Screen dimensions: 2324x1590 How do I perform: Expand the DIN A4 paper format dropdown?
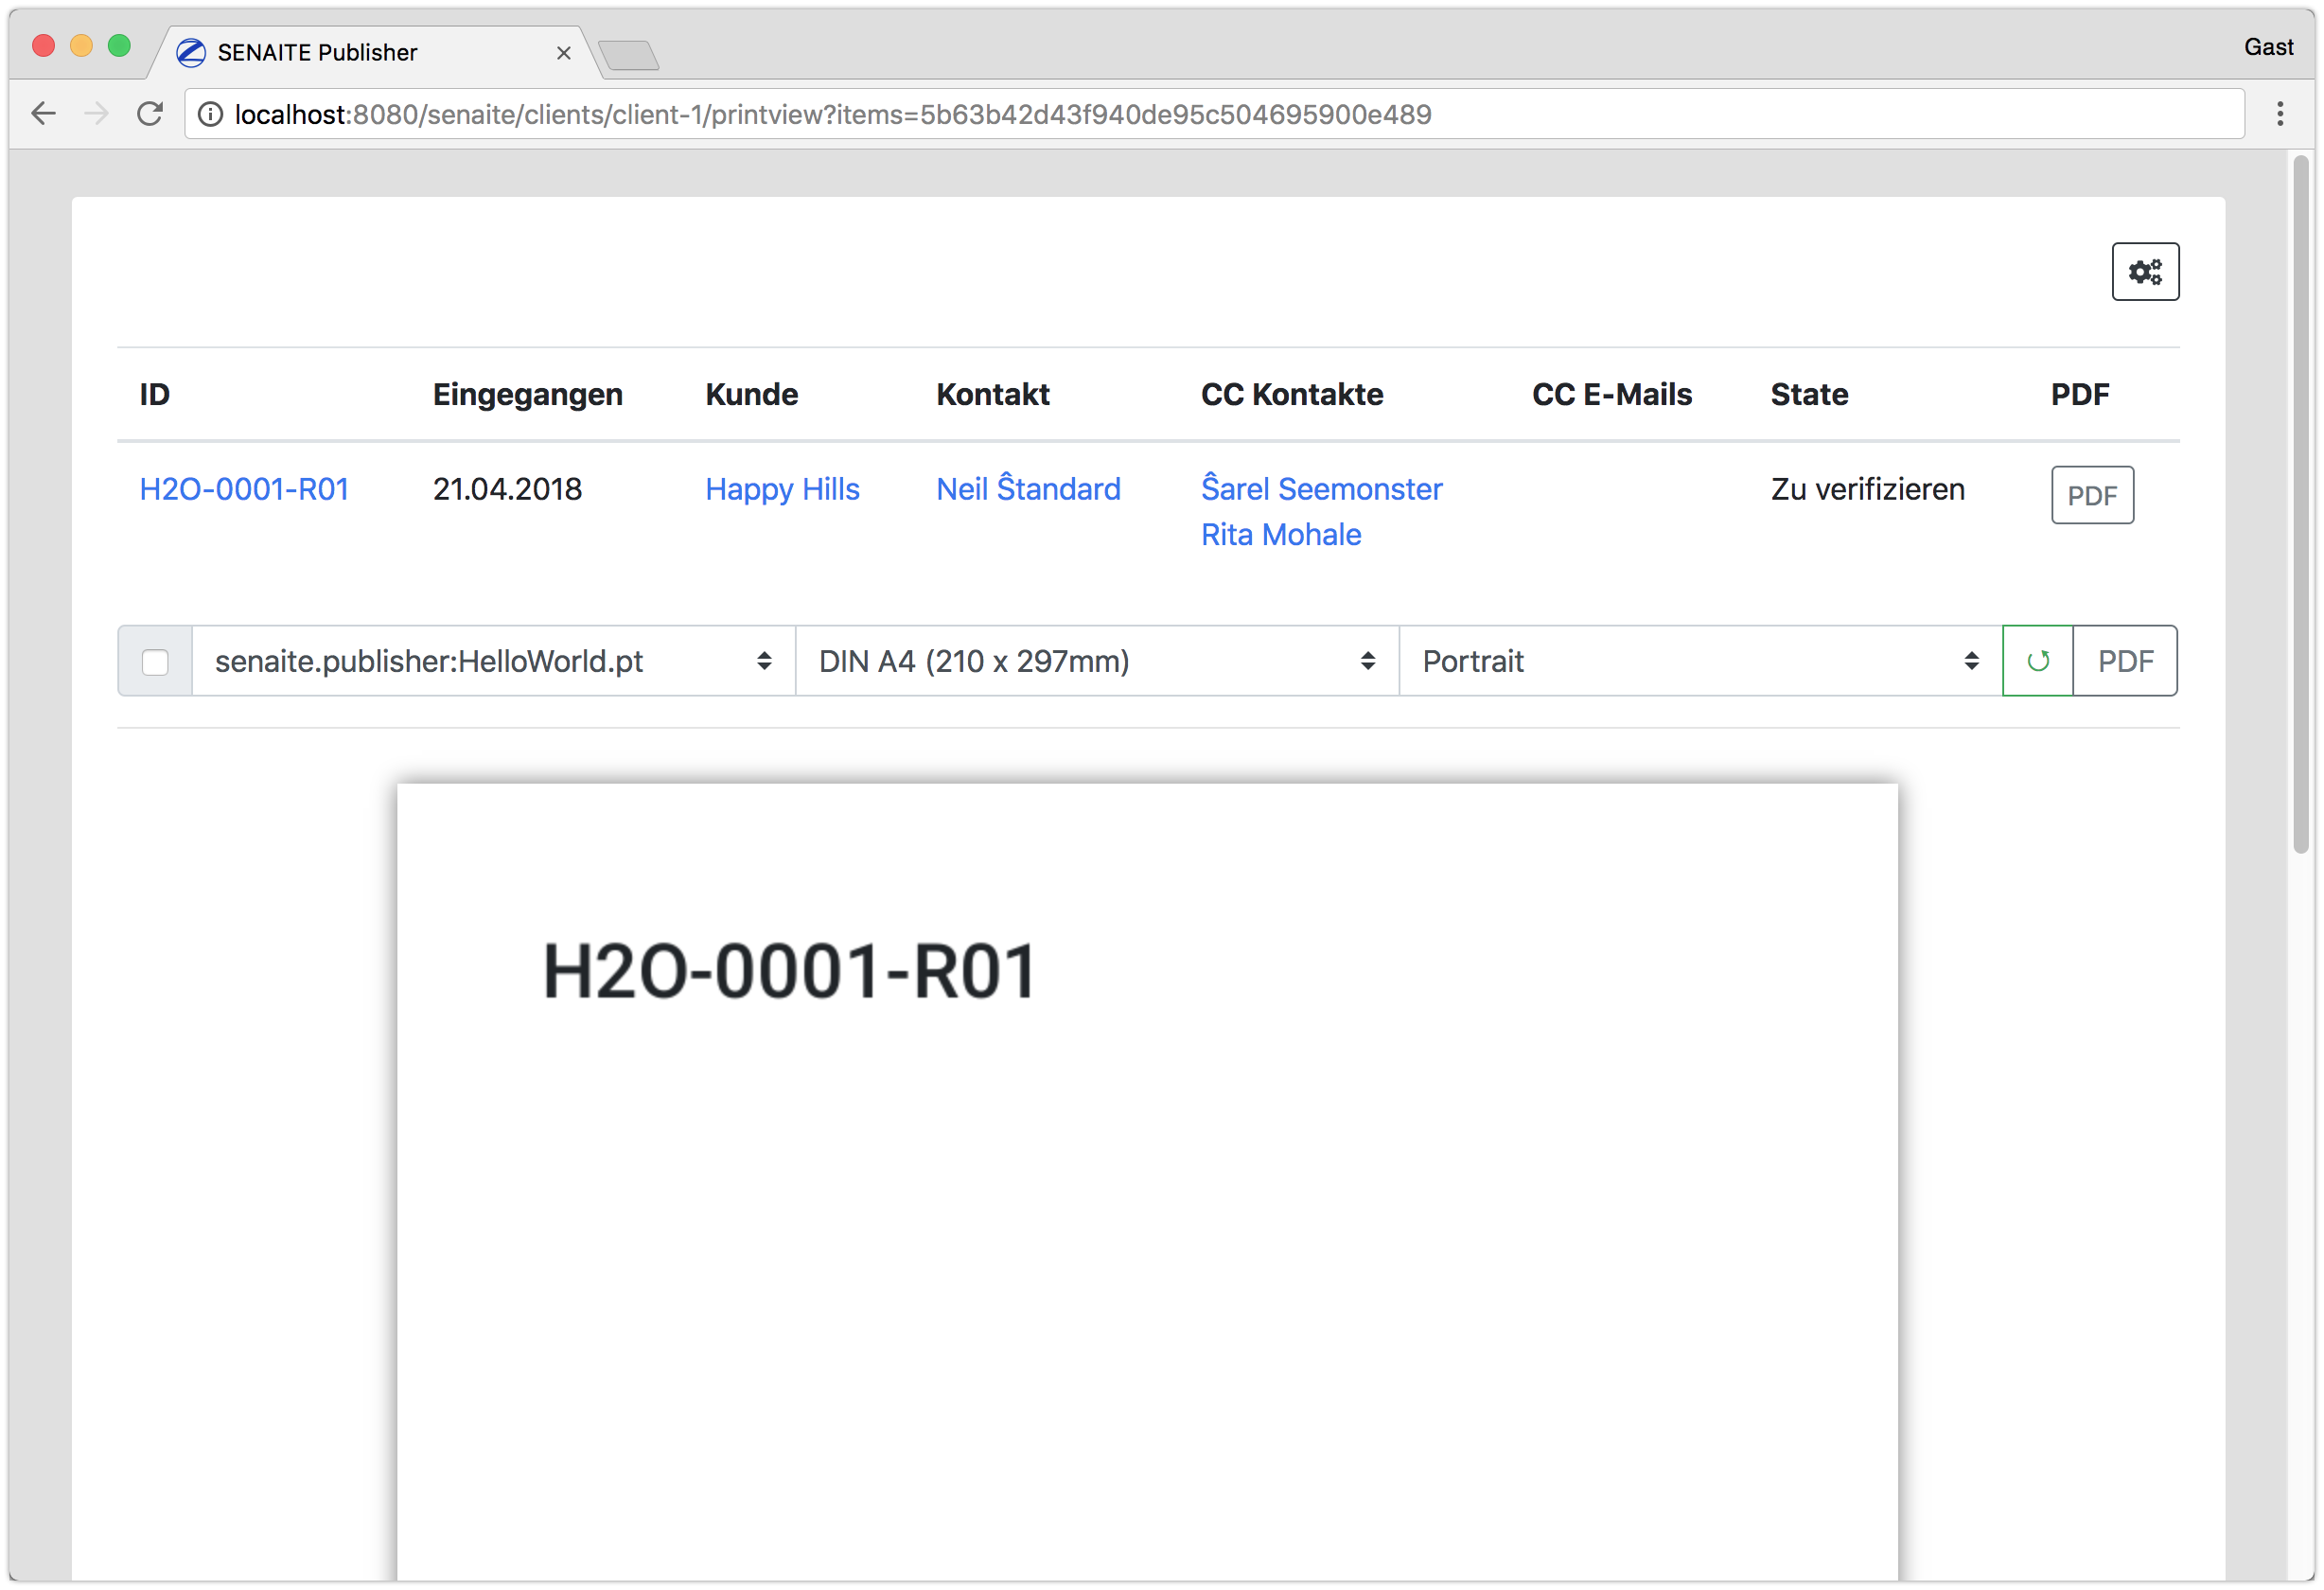point(1096,661)
